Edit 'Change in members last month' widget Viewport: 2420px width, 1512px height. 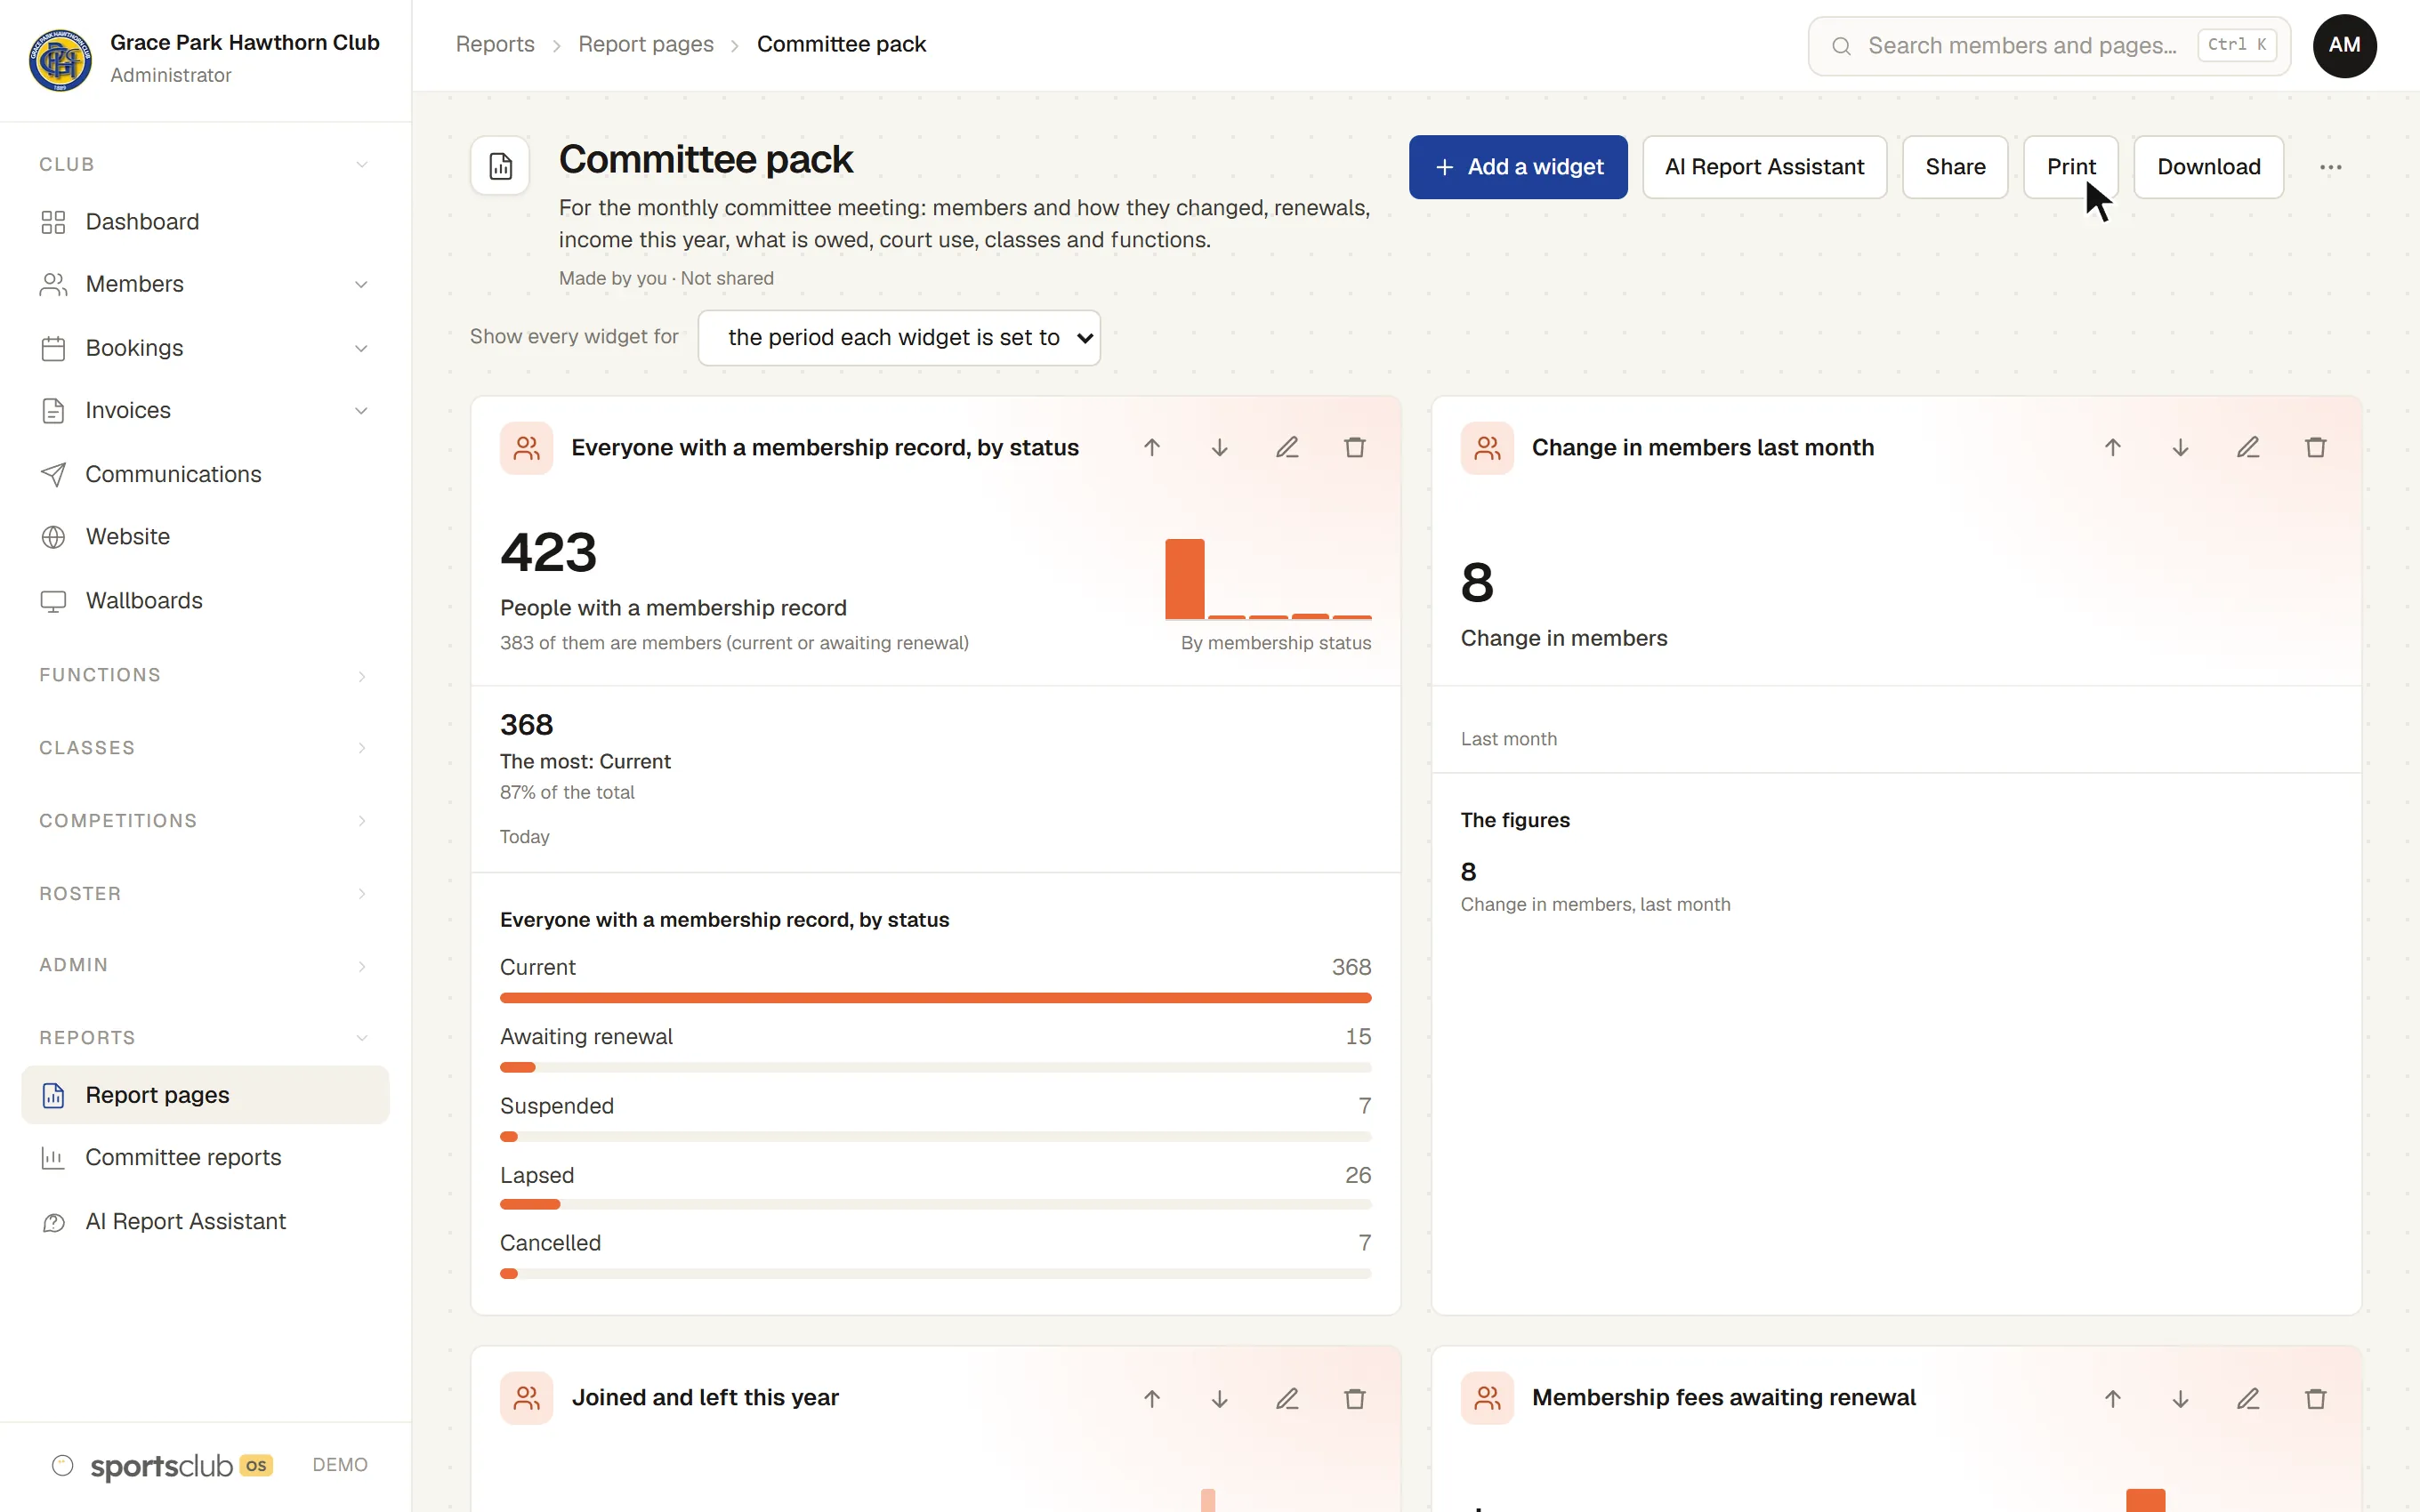[2248, 447]
